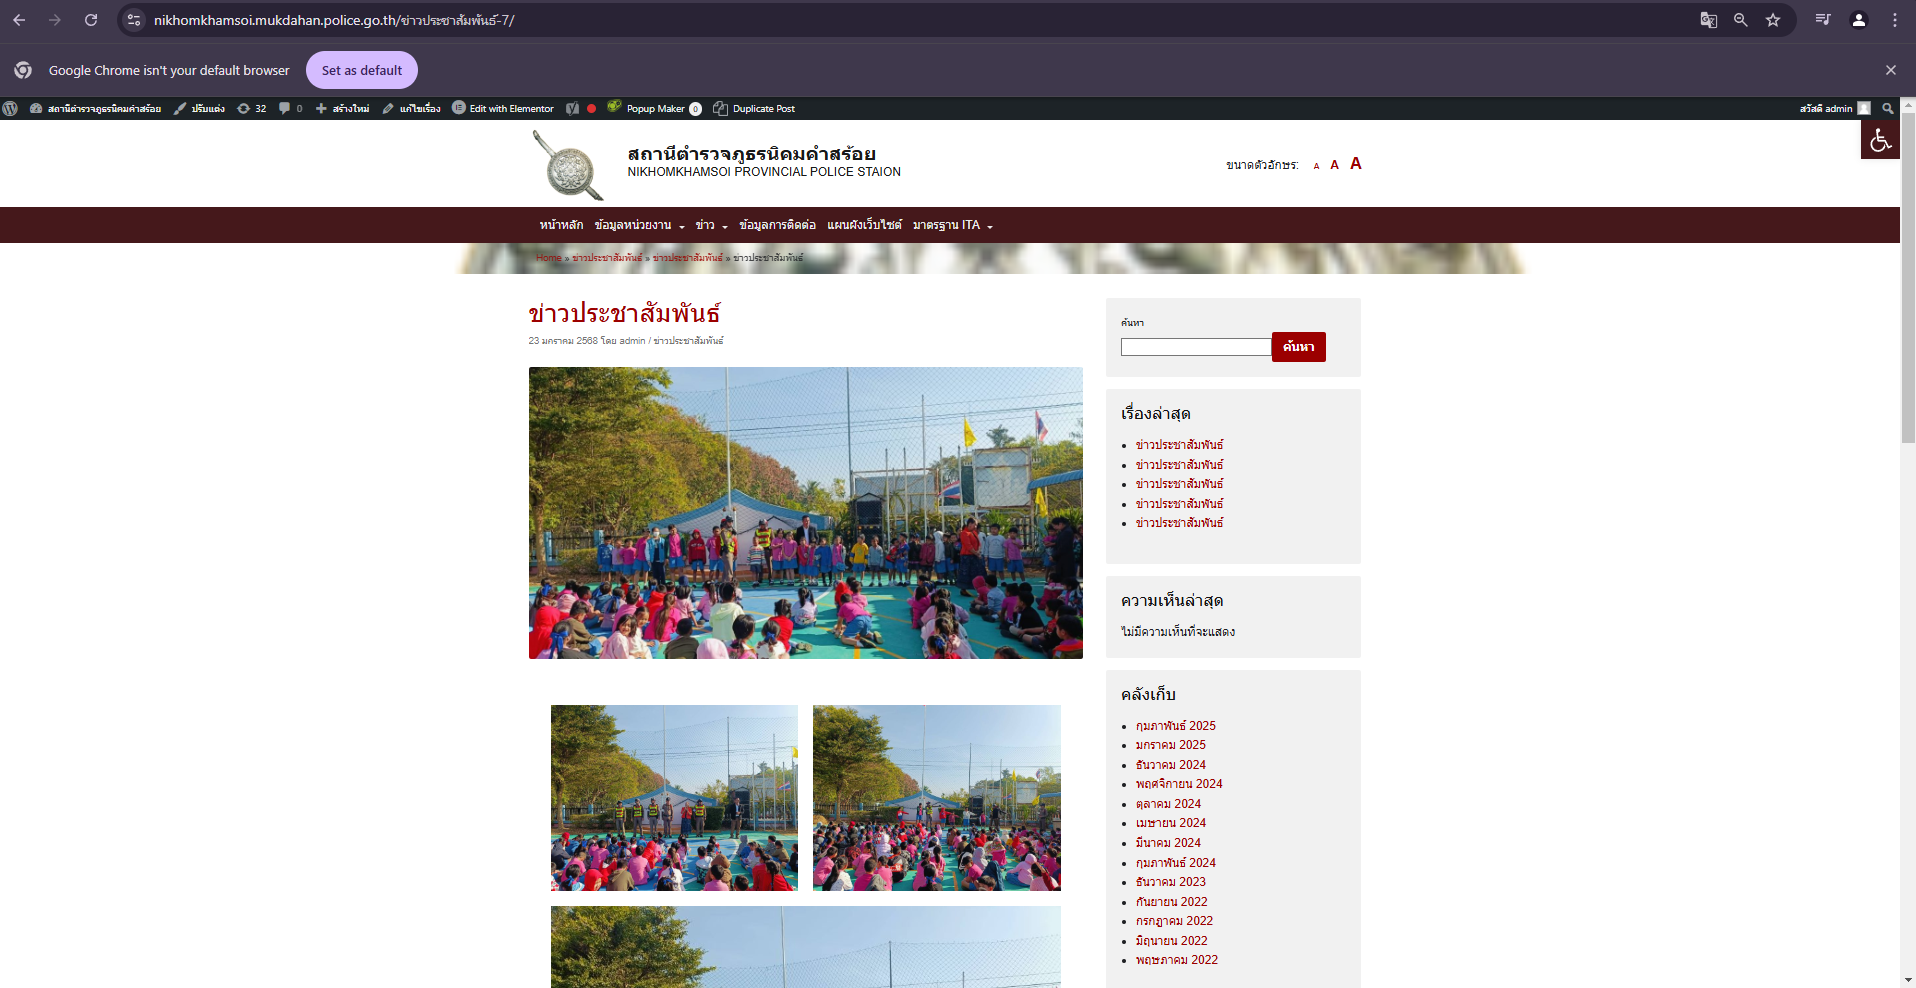Expand the ข้อมูลหน่วยงาน dropdown menu
The image size is (1916, 988).
coord(639,225)
